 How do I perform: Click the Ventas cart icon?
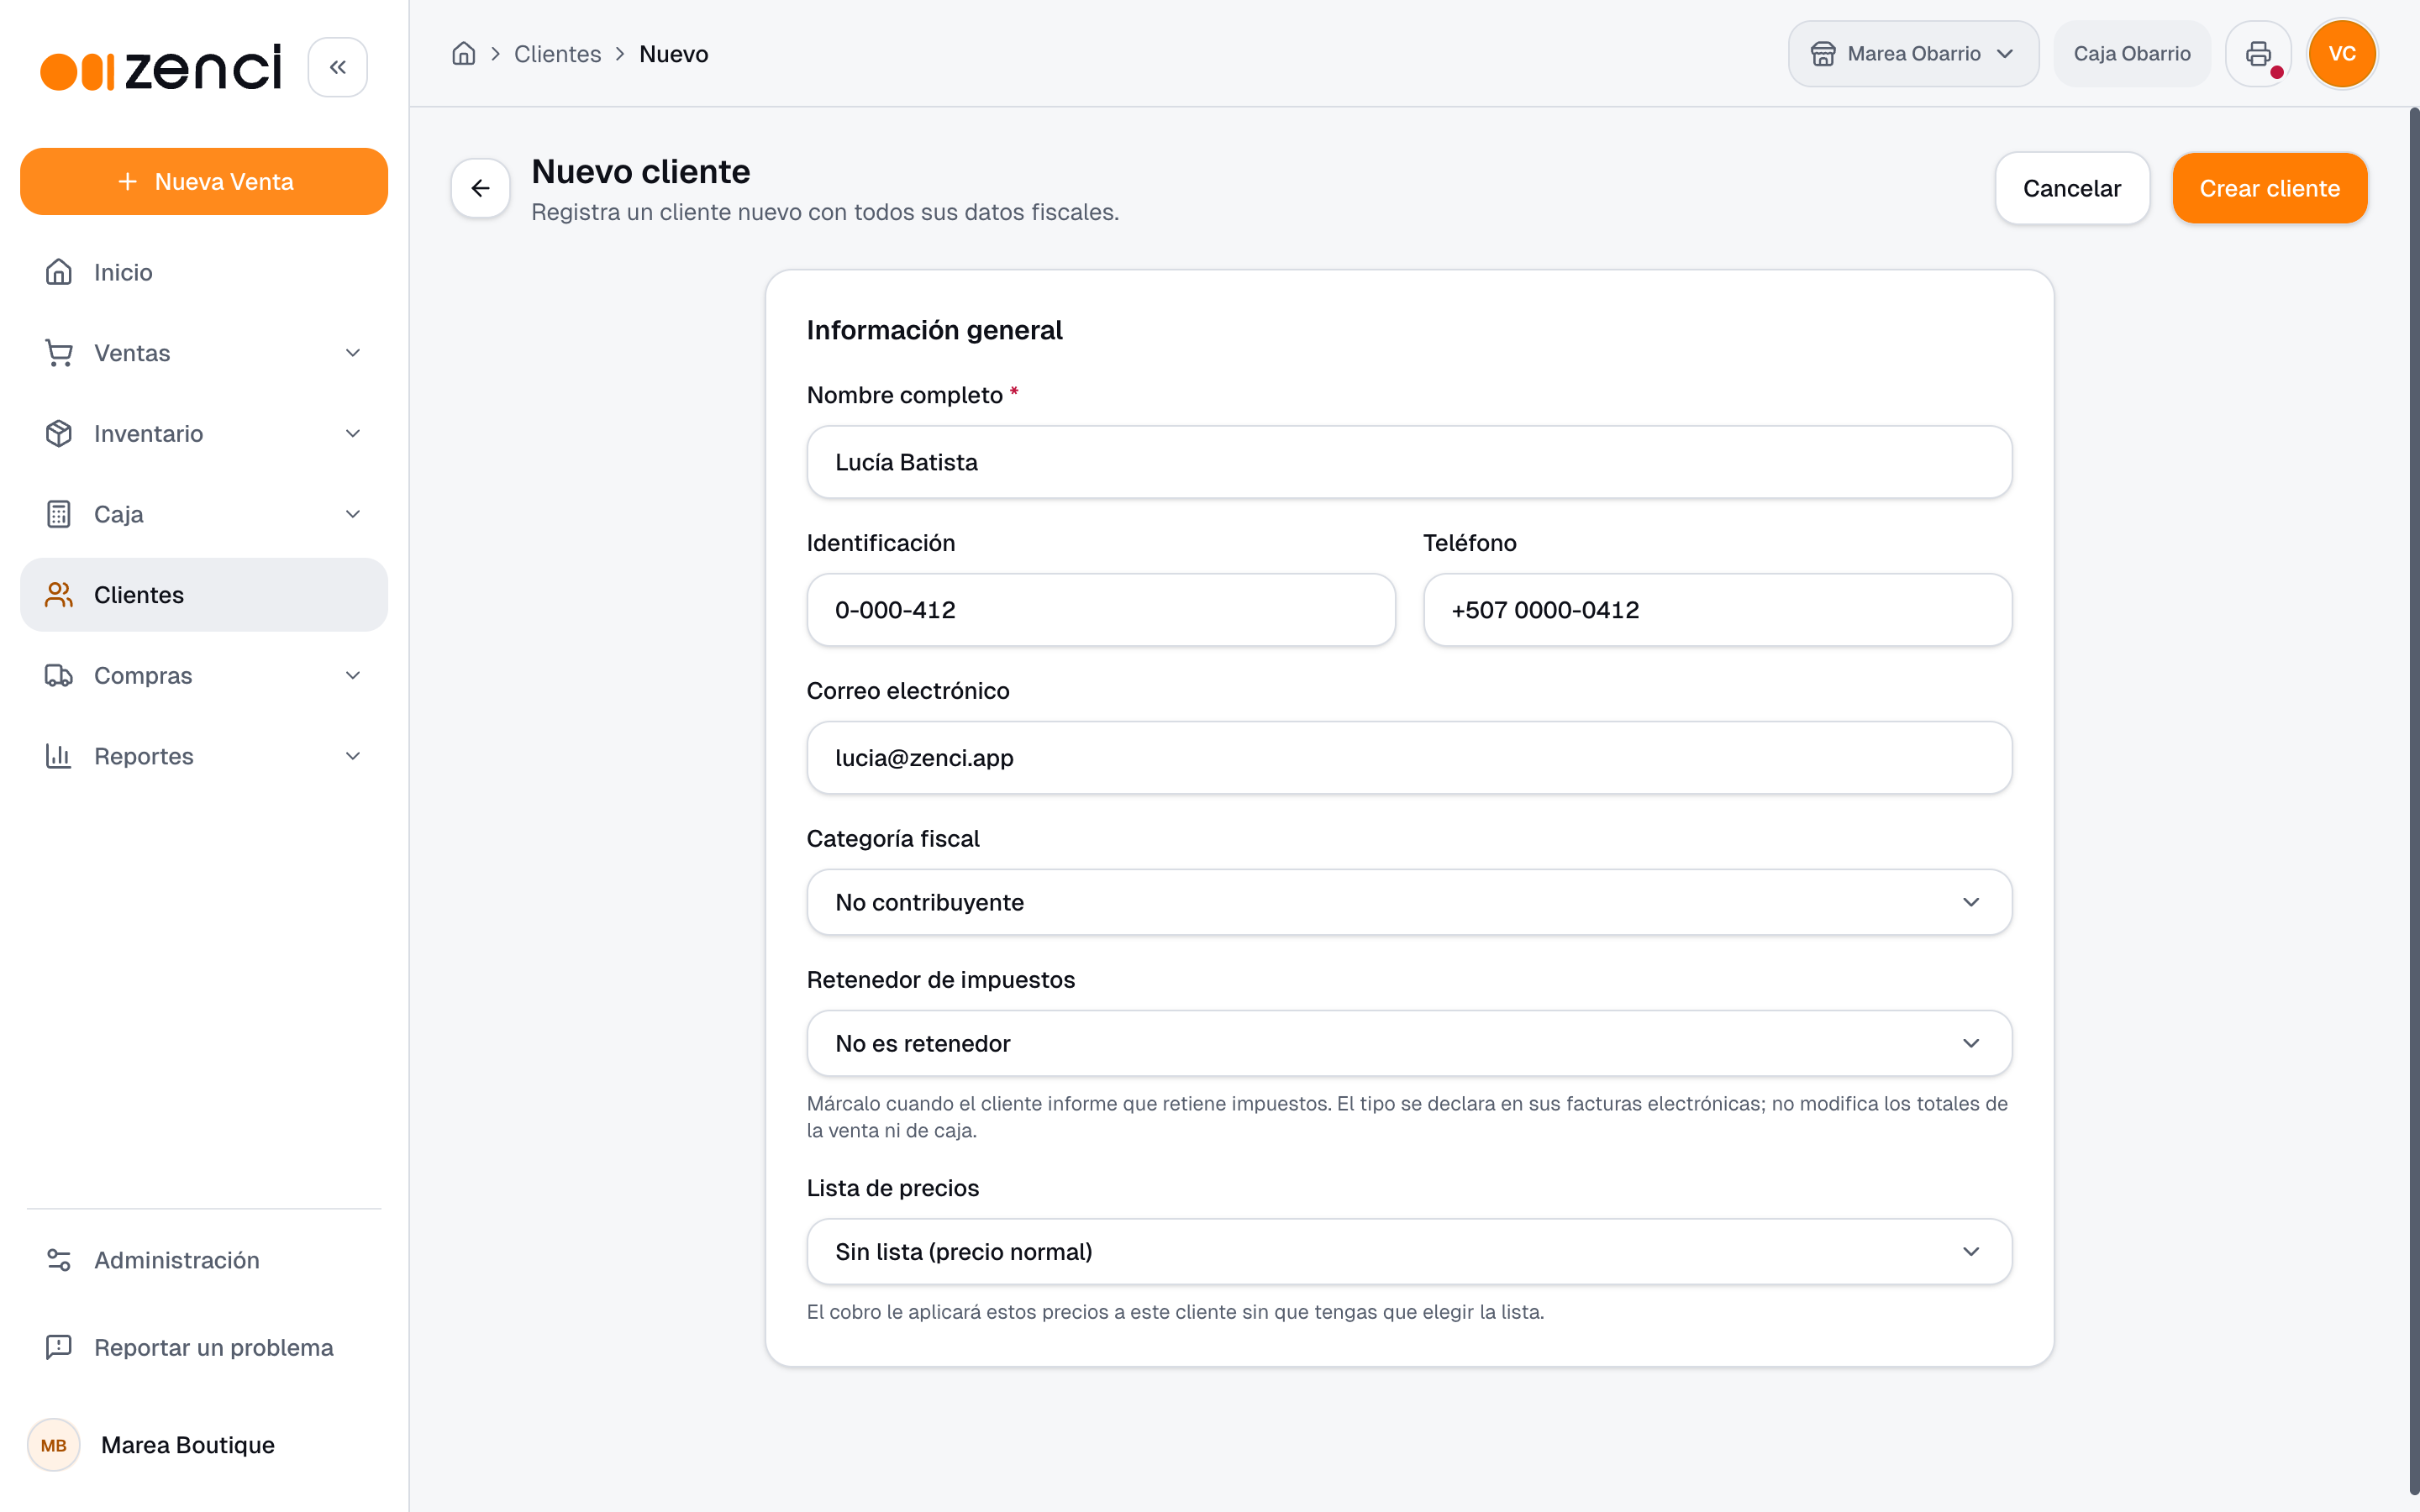tap(59, 353)
